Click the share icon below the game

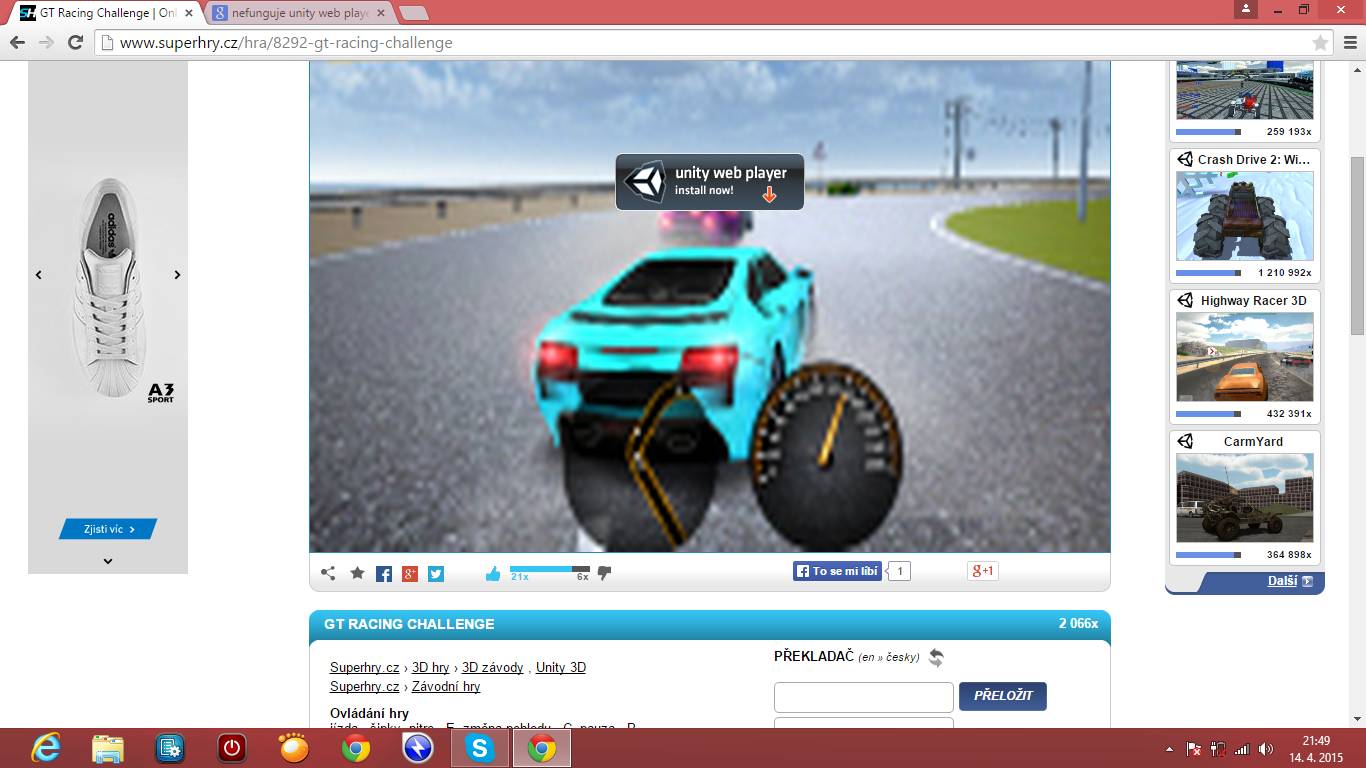point(328,573)
